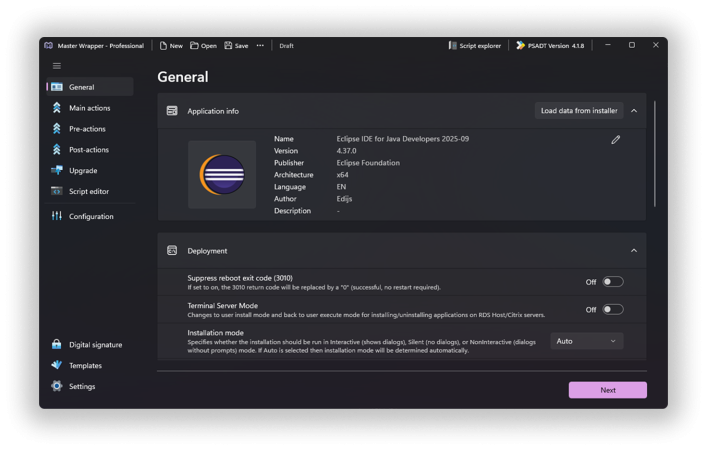Click the Next button

(x=607, y=390)
